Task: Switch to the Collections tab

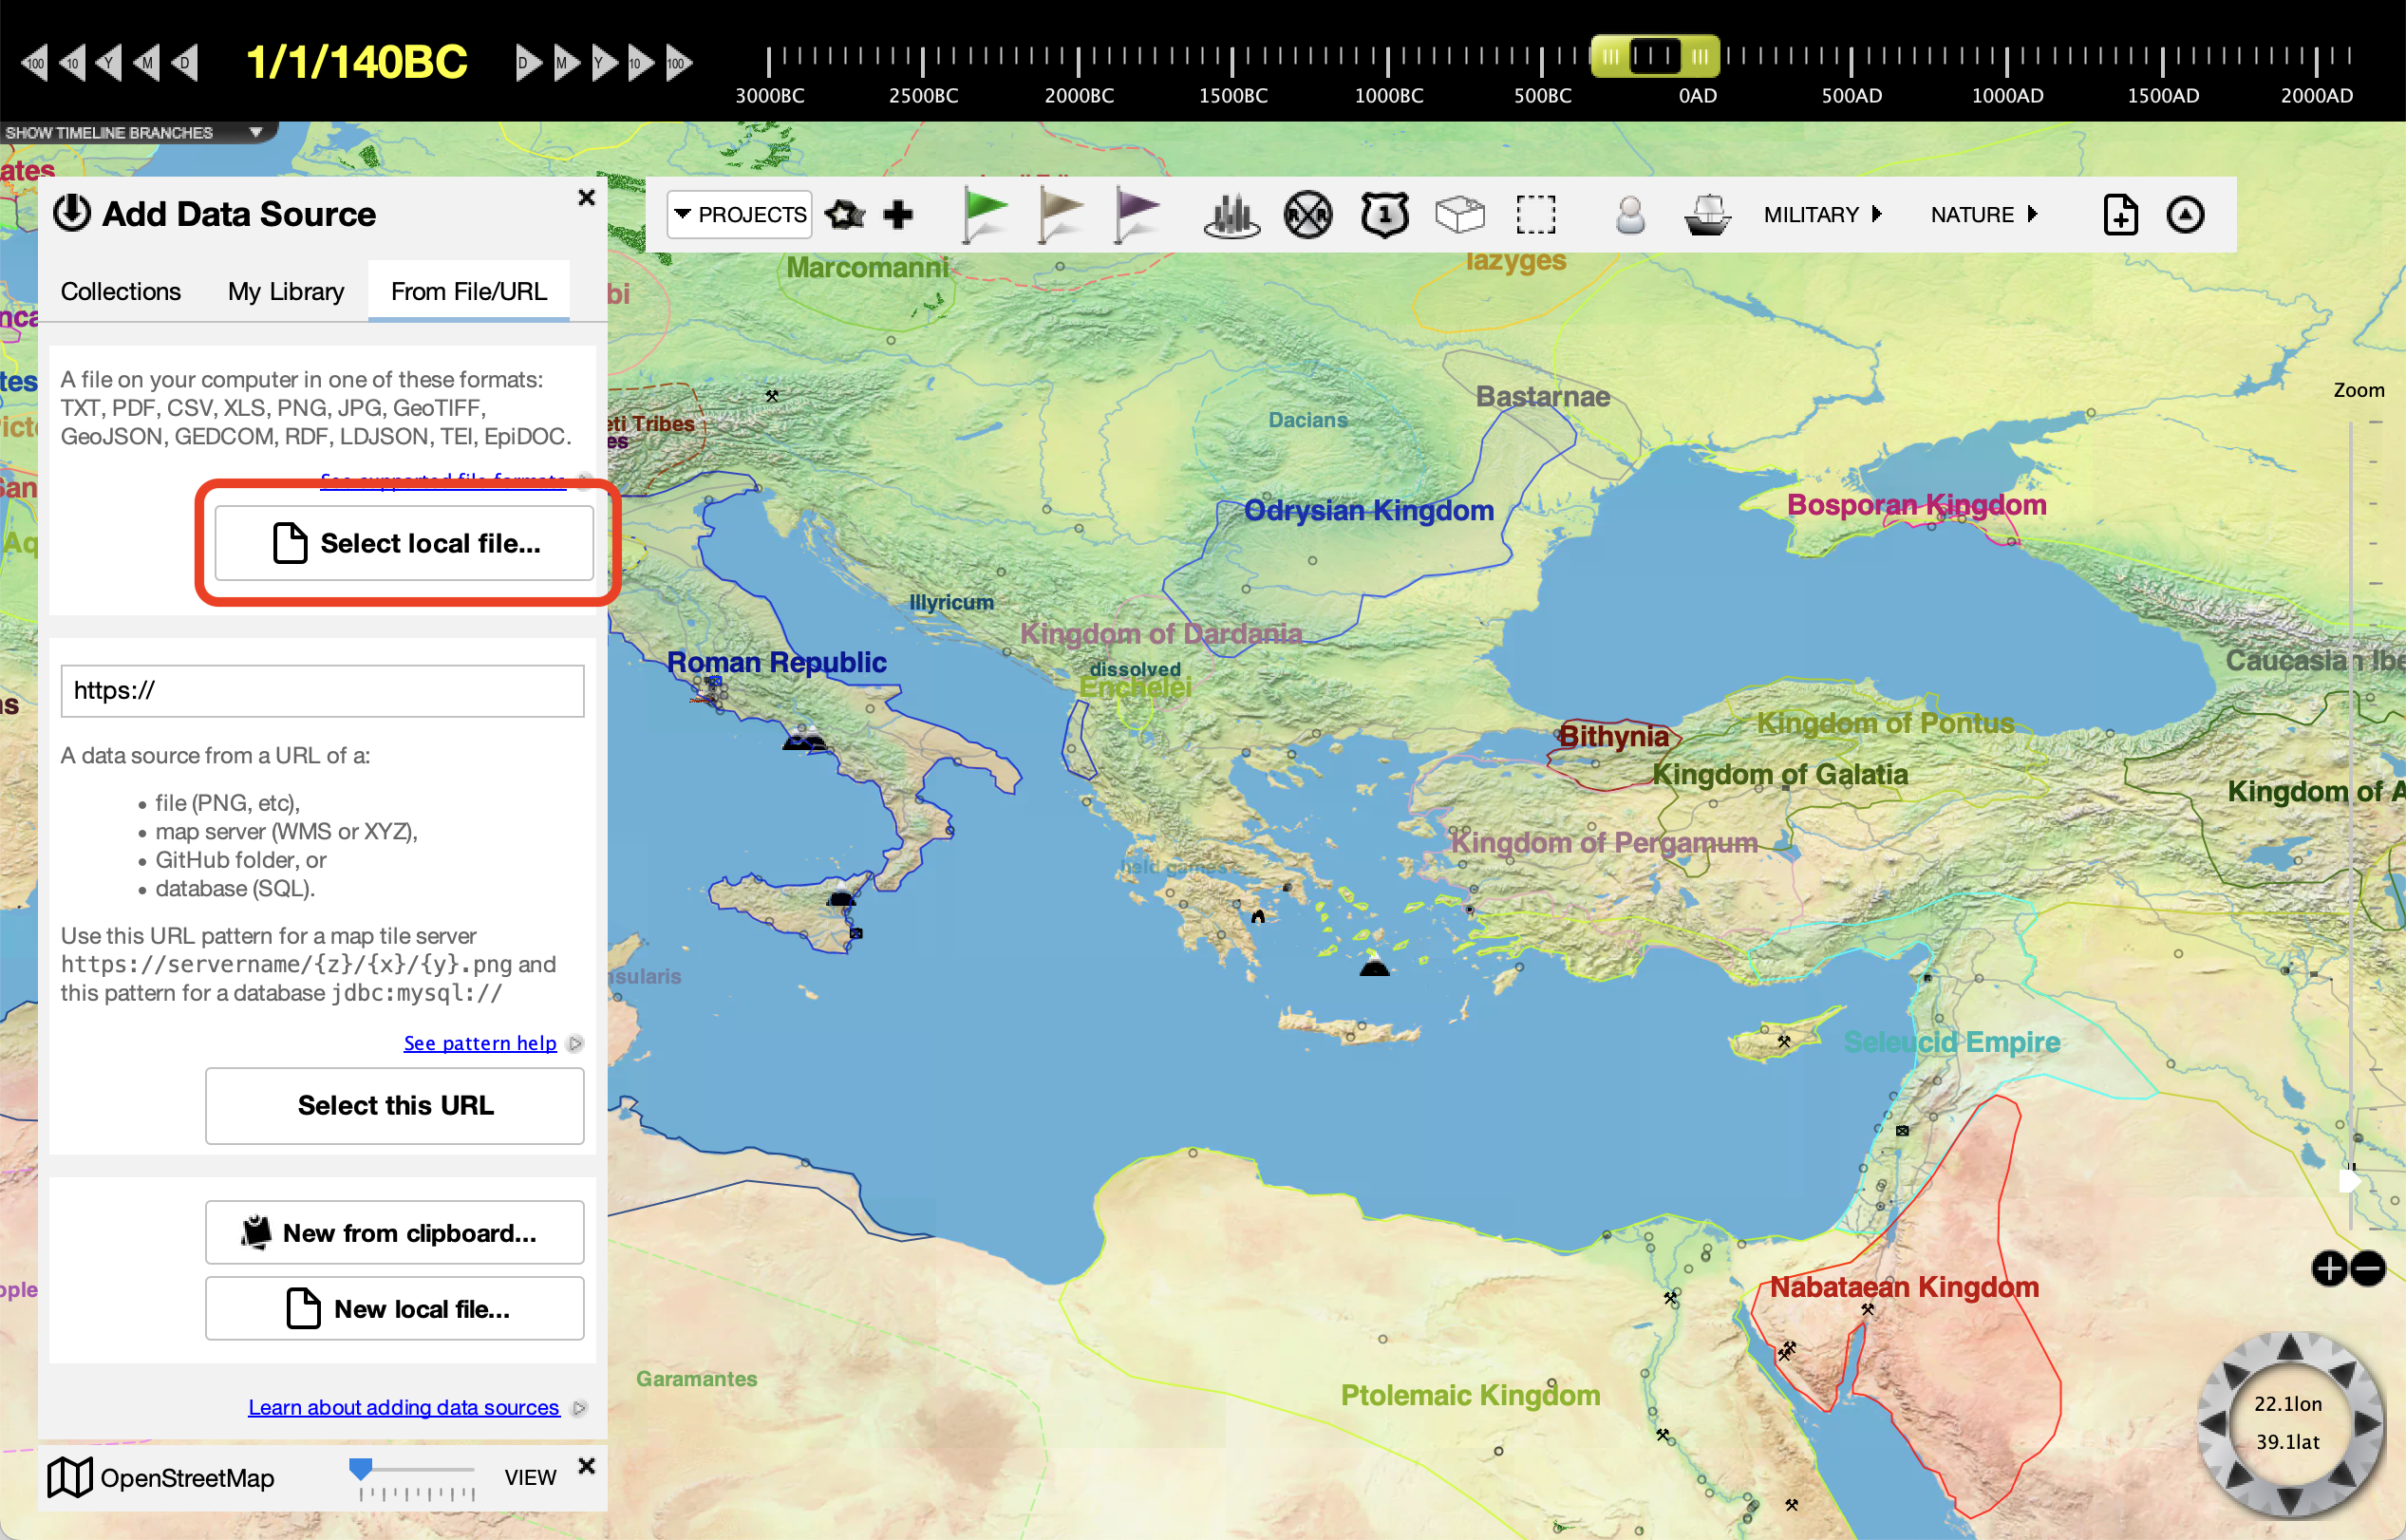Action: pos(120,291)
